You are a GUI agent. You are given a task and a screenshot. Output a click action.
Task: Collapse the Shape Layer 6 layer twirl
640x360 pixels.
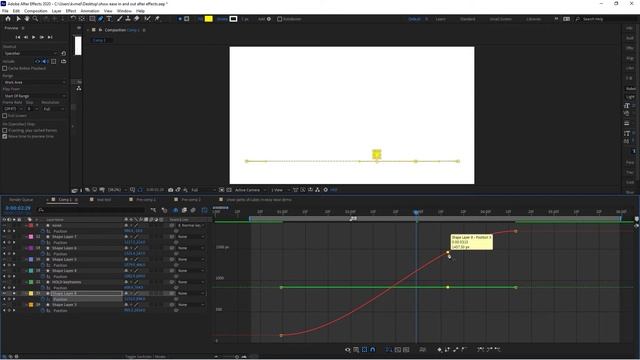(x=27, y=248)
